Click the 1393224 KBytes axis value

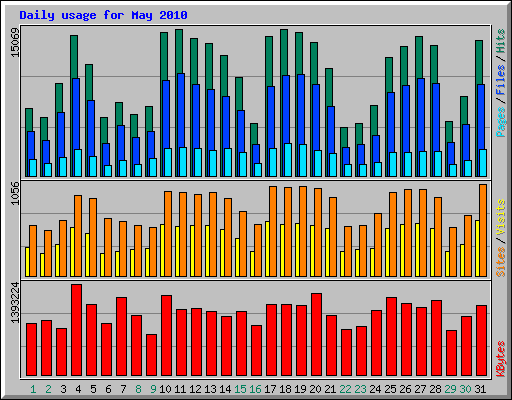pos(15,303)
